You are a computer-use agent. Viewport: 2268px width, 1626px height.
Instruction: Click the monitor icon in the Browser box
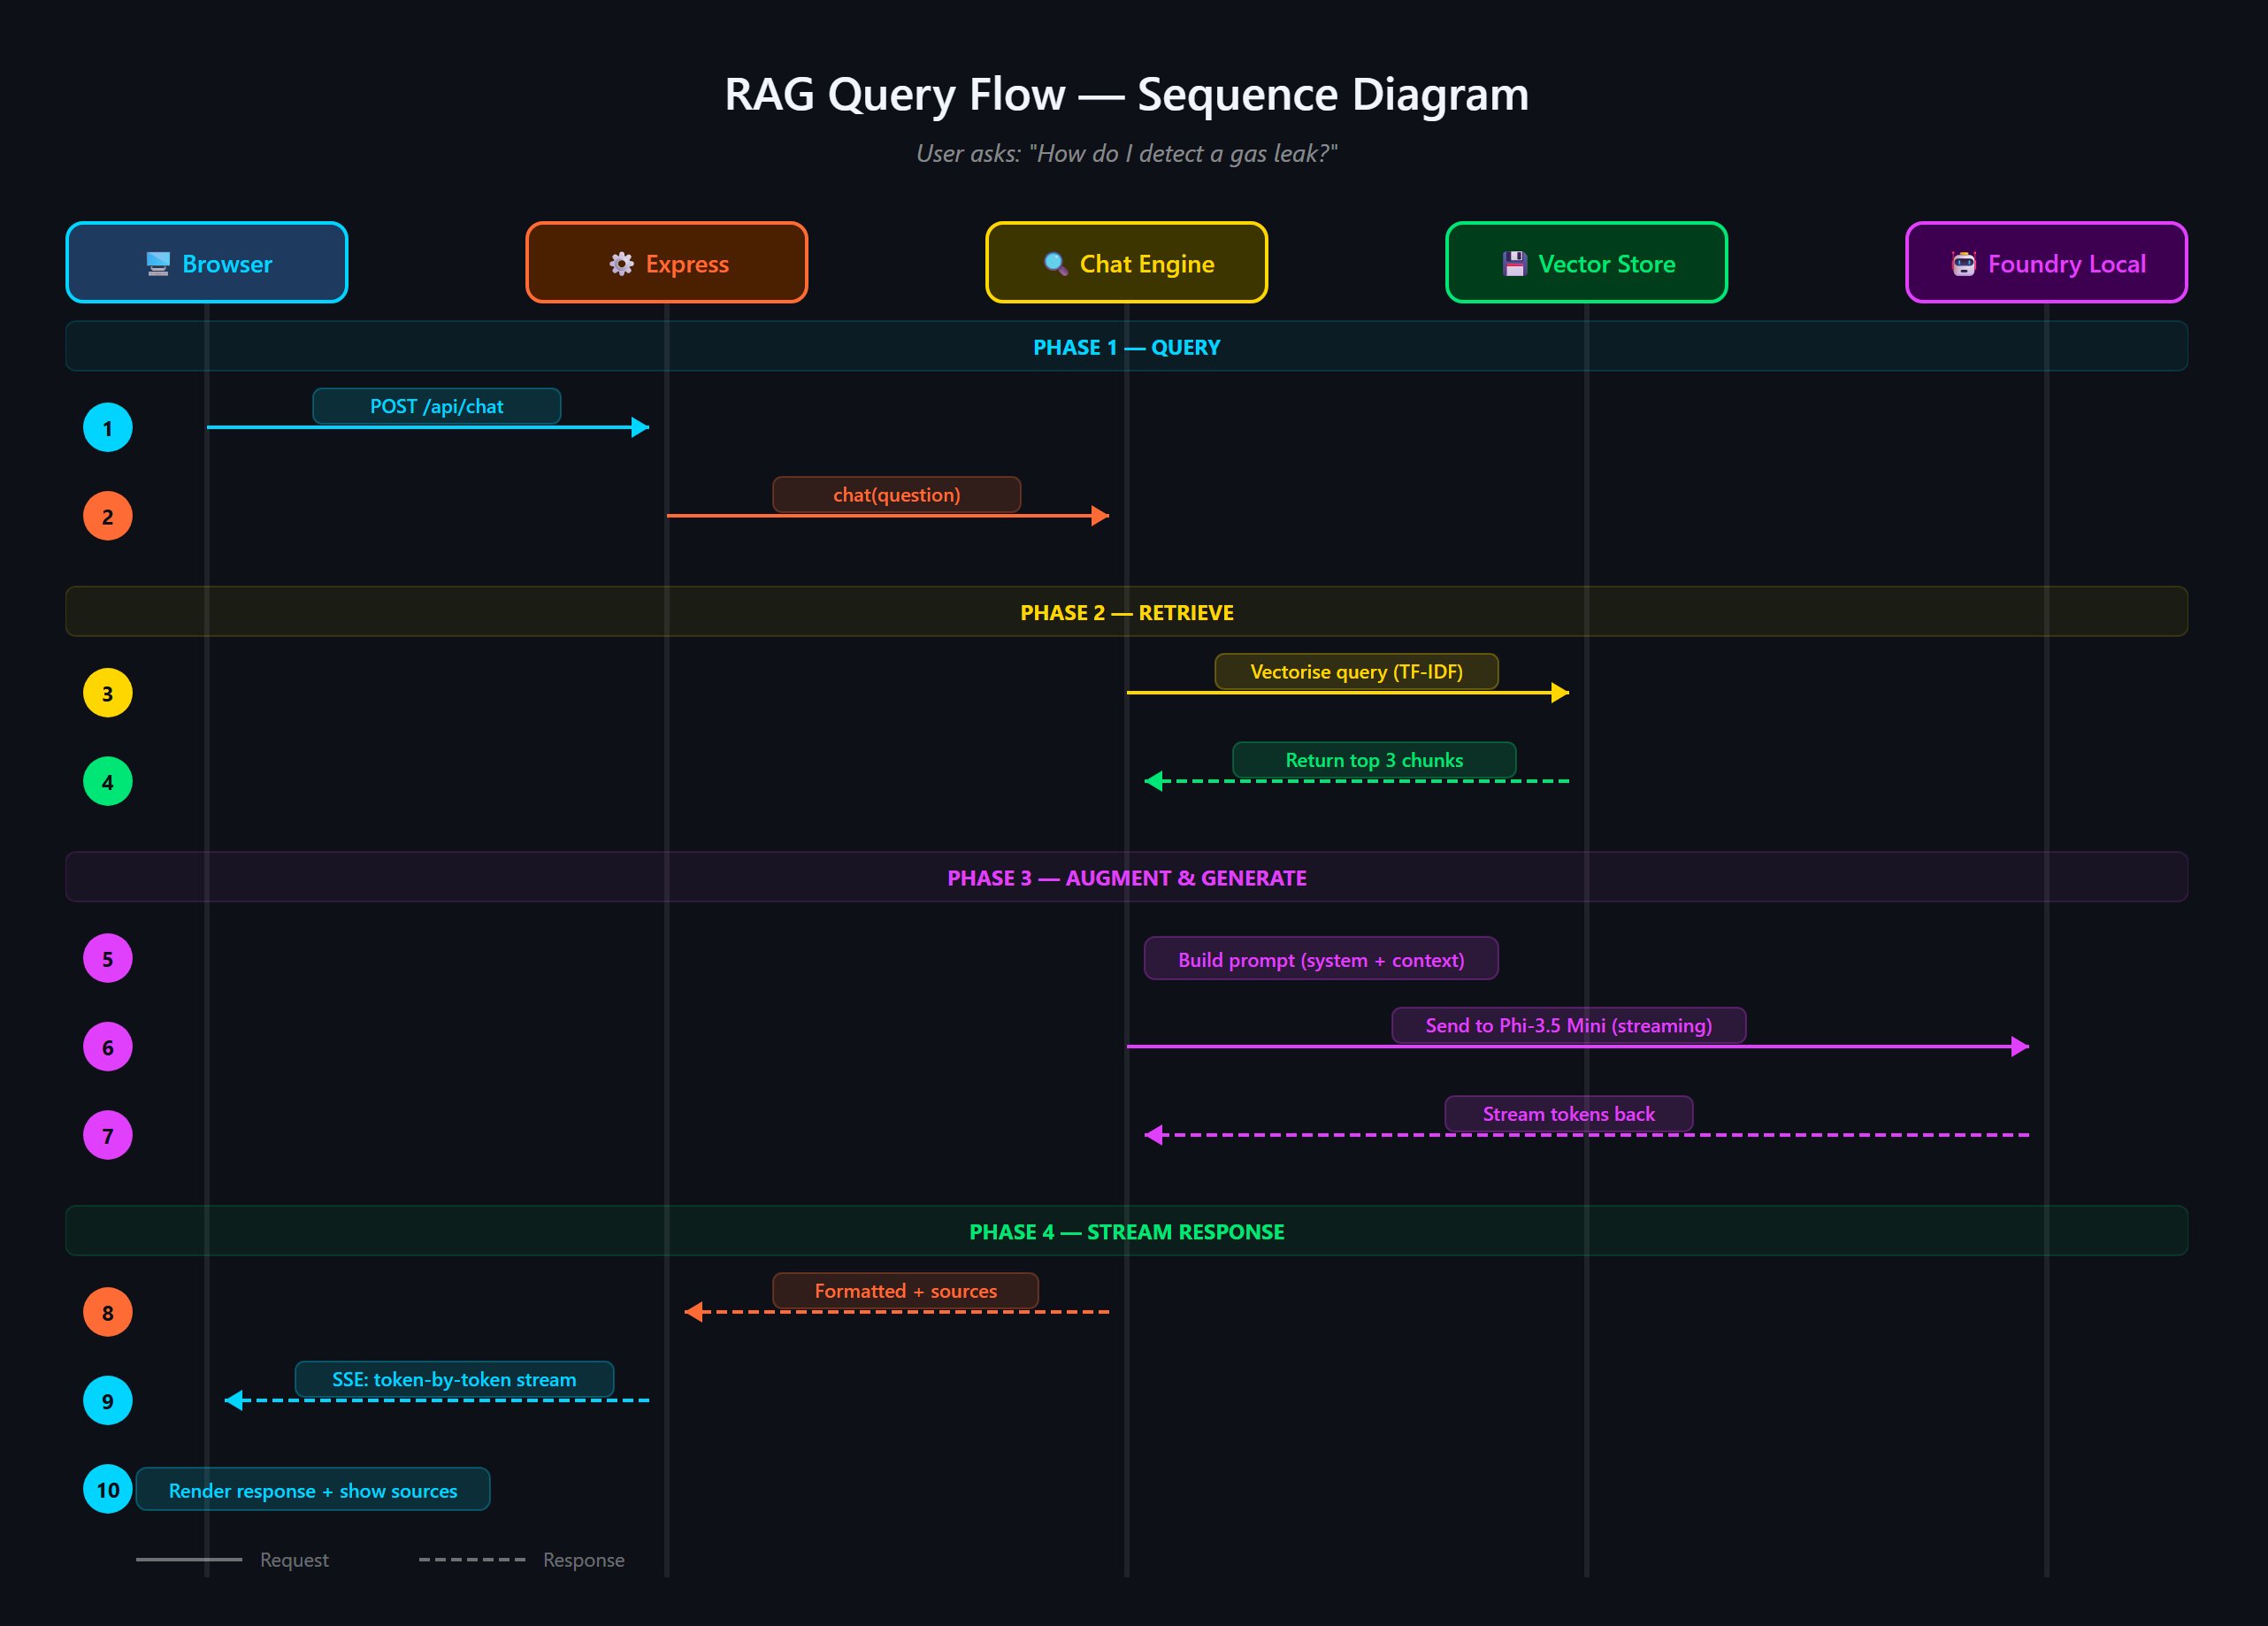tap(159, 264)
